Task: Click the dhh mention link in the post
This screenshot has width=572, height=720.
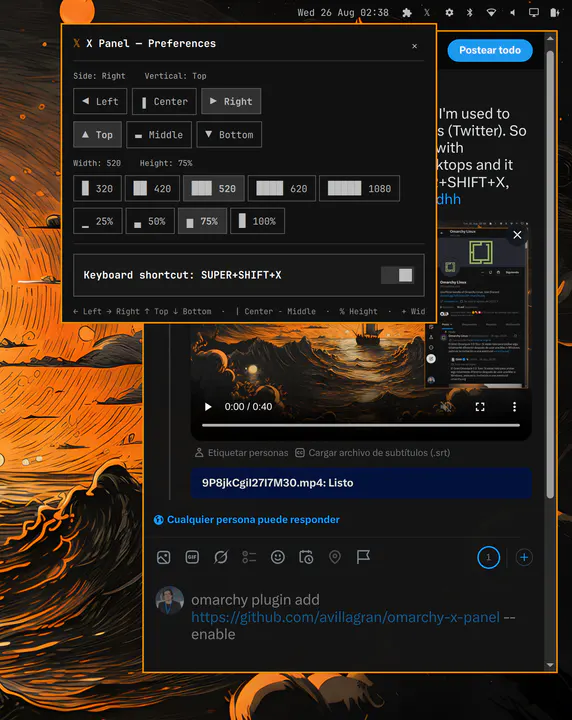Action: [x=449, y=199]
